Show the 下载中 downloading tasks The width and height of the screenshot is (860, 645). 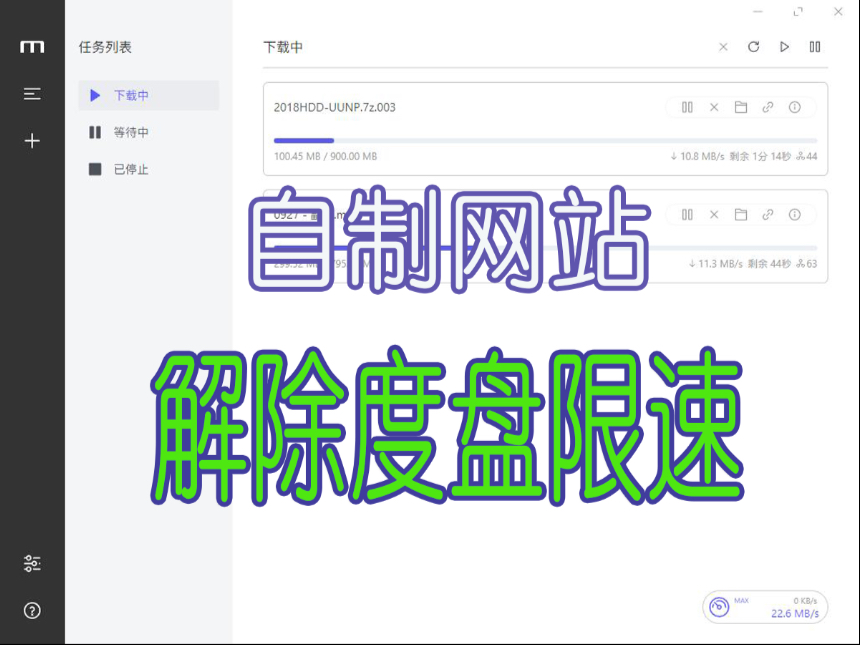pos(149,95)
